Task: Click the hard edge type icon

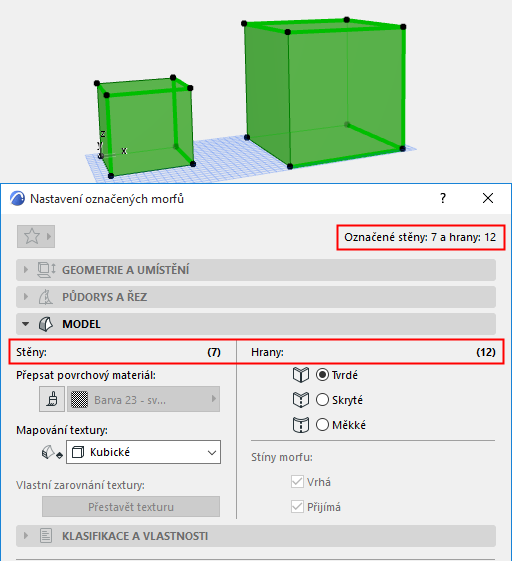Action: pyautogui.click(x=301, y=375)
